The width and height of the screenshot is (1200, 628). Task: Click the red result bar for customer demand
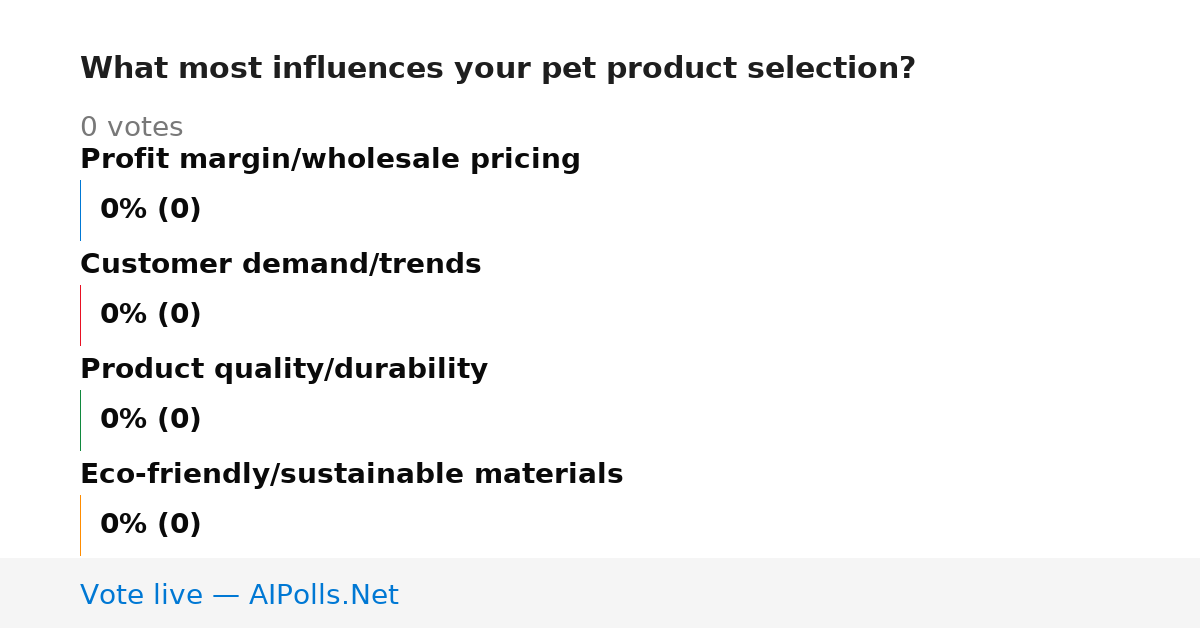80,315
